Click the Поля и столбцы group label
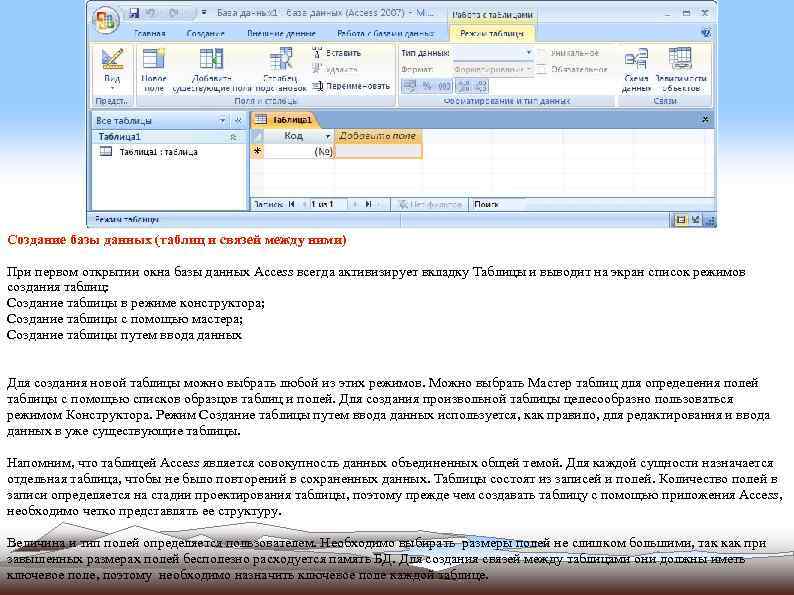 tap(265, 101)
